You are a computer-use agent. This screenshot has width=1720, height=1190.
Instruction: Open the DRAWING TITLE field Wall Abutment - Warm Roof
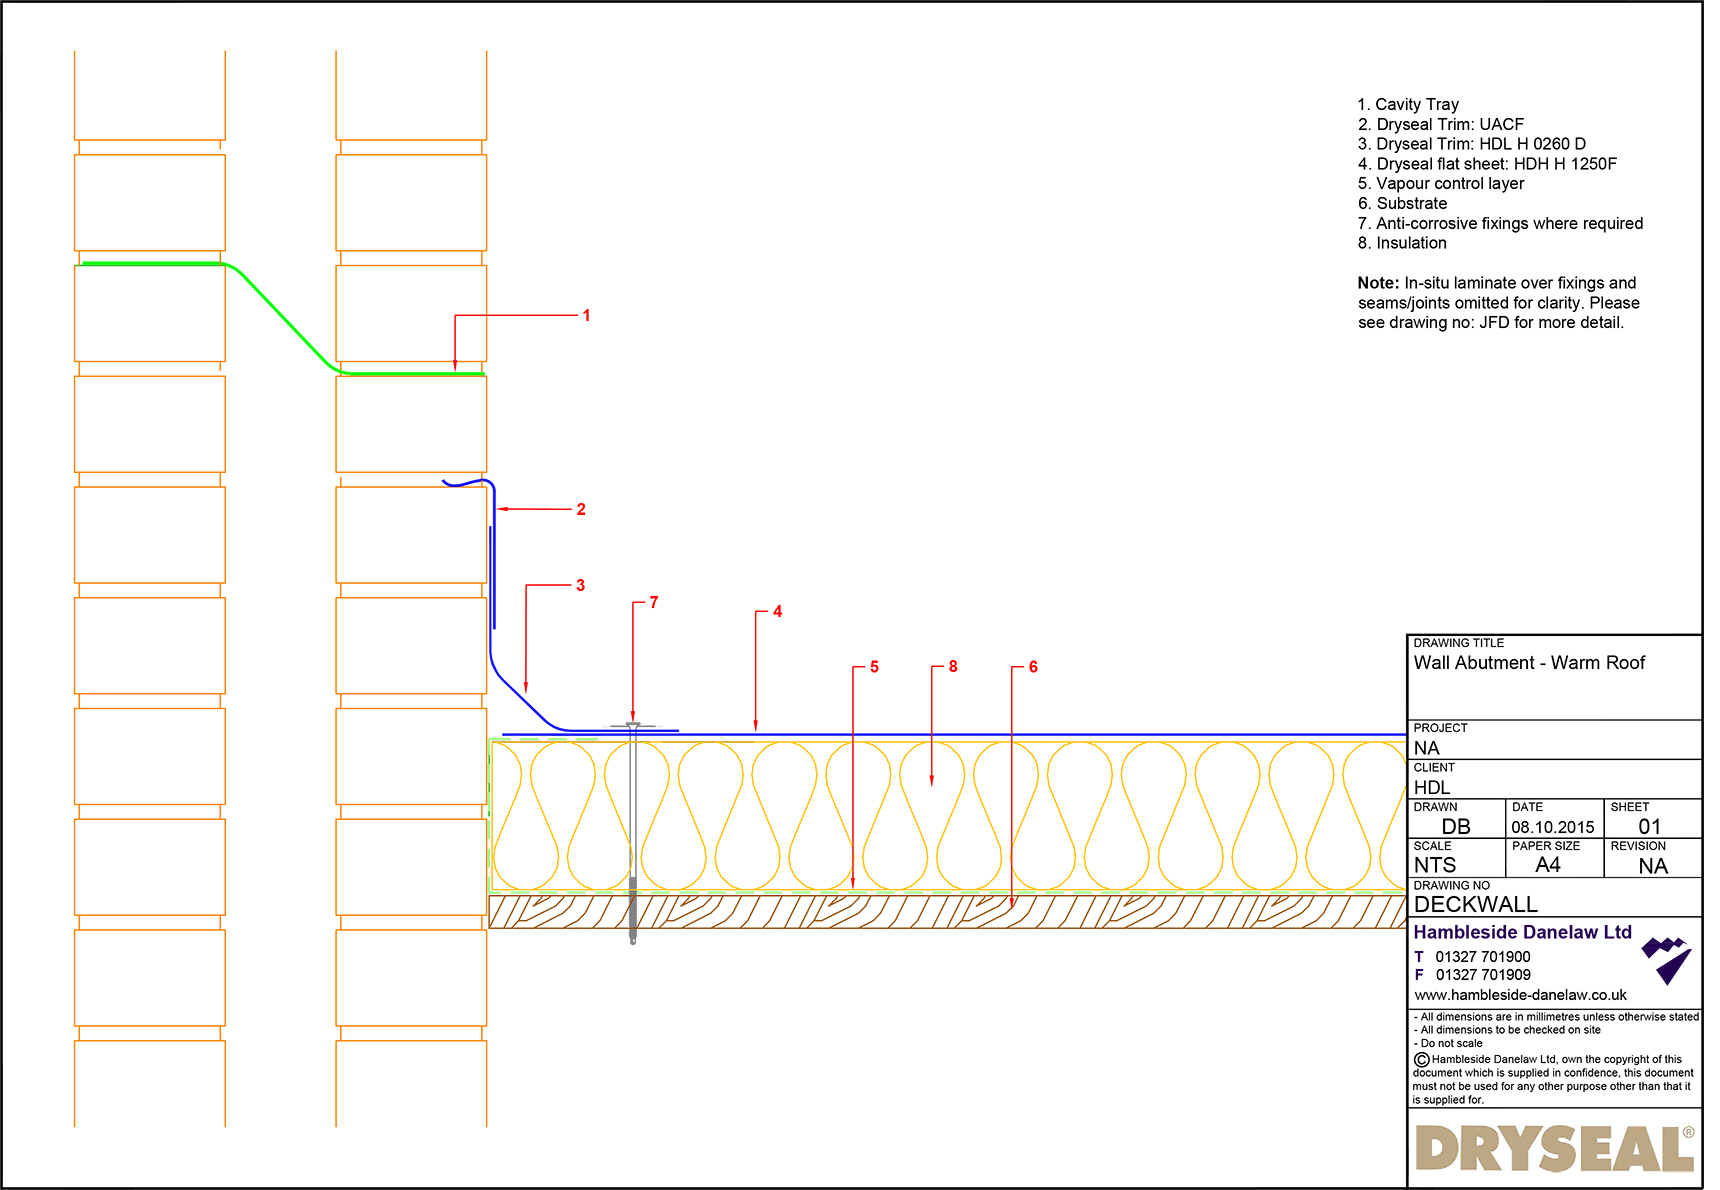coord(1528,662)
